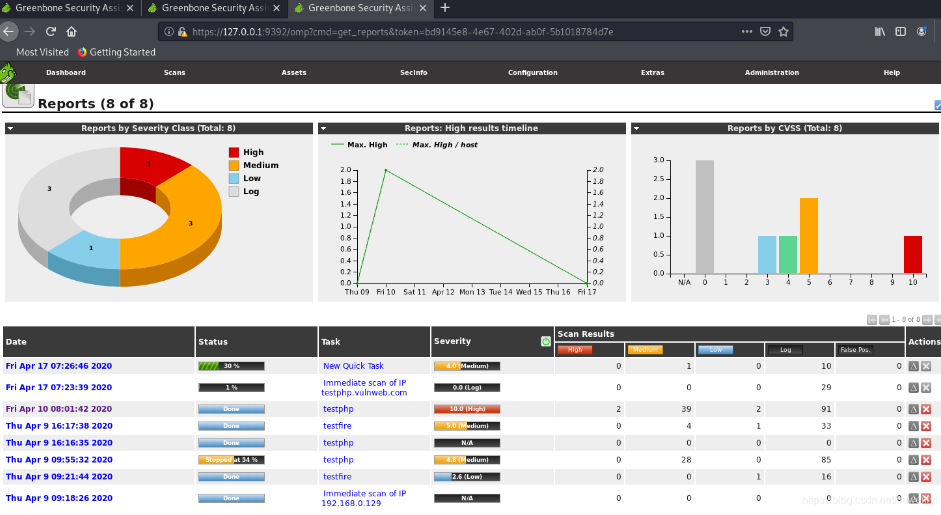Delete the testfire 5.0 Medium report

(x=926, y=426)
